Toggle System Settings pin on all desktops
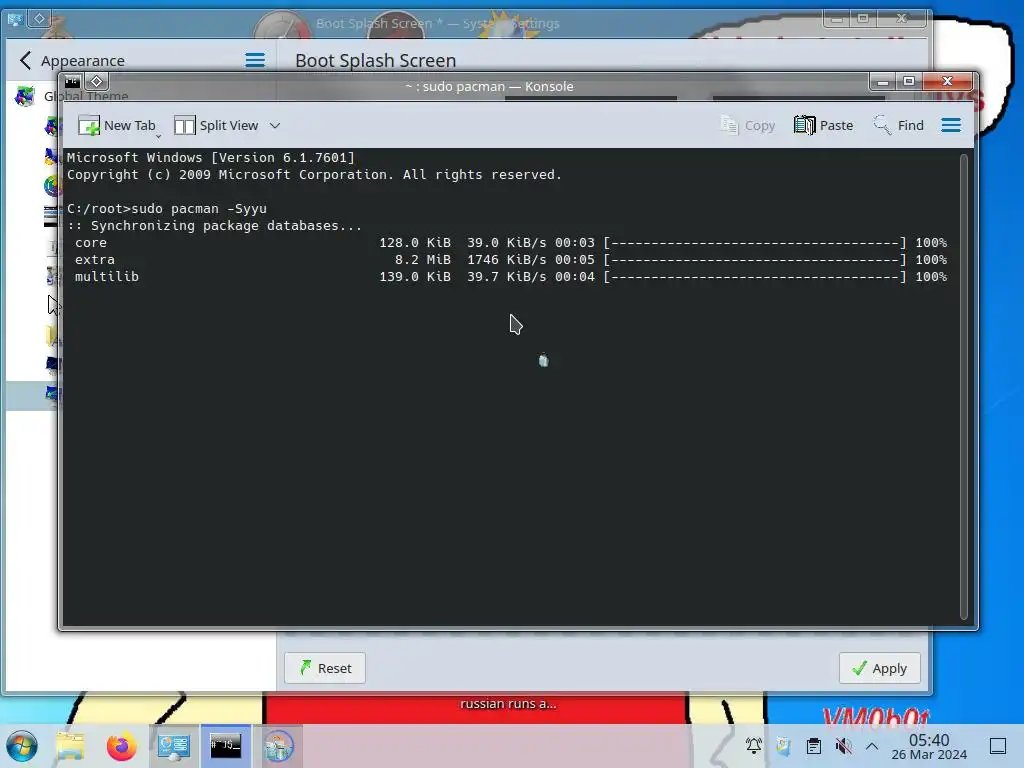This screenshot has height=768, width=1024. pos(39,19)
